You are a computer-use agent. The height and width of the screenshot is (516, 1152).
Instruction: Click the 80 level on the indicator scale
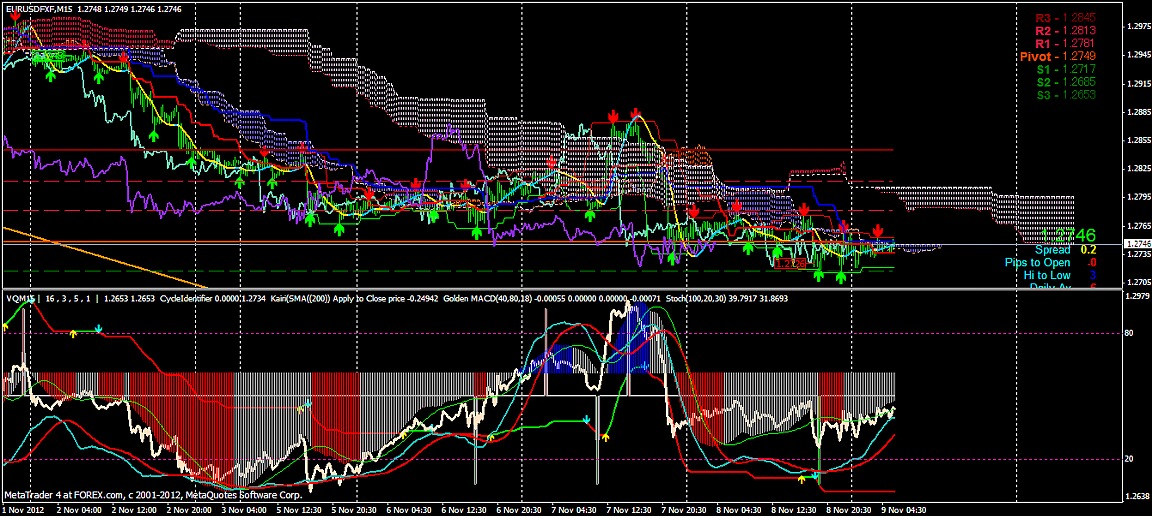tap(1128, 332)
